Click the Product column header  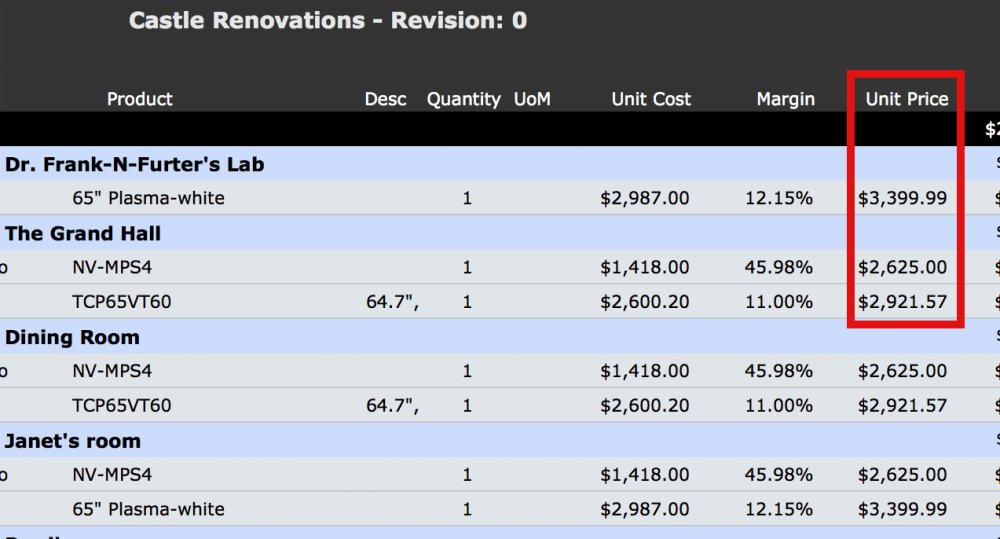139,99
